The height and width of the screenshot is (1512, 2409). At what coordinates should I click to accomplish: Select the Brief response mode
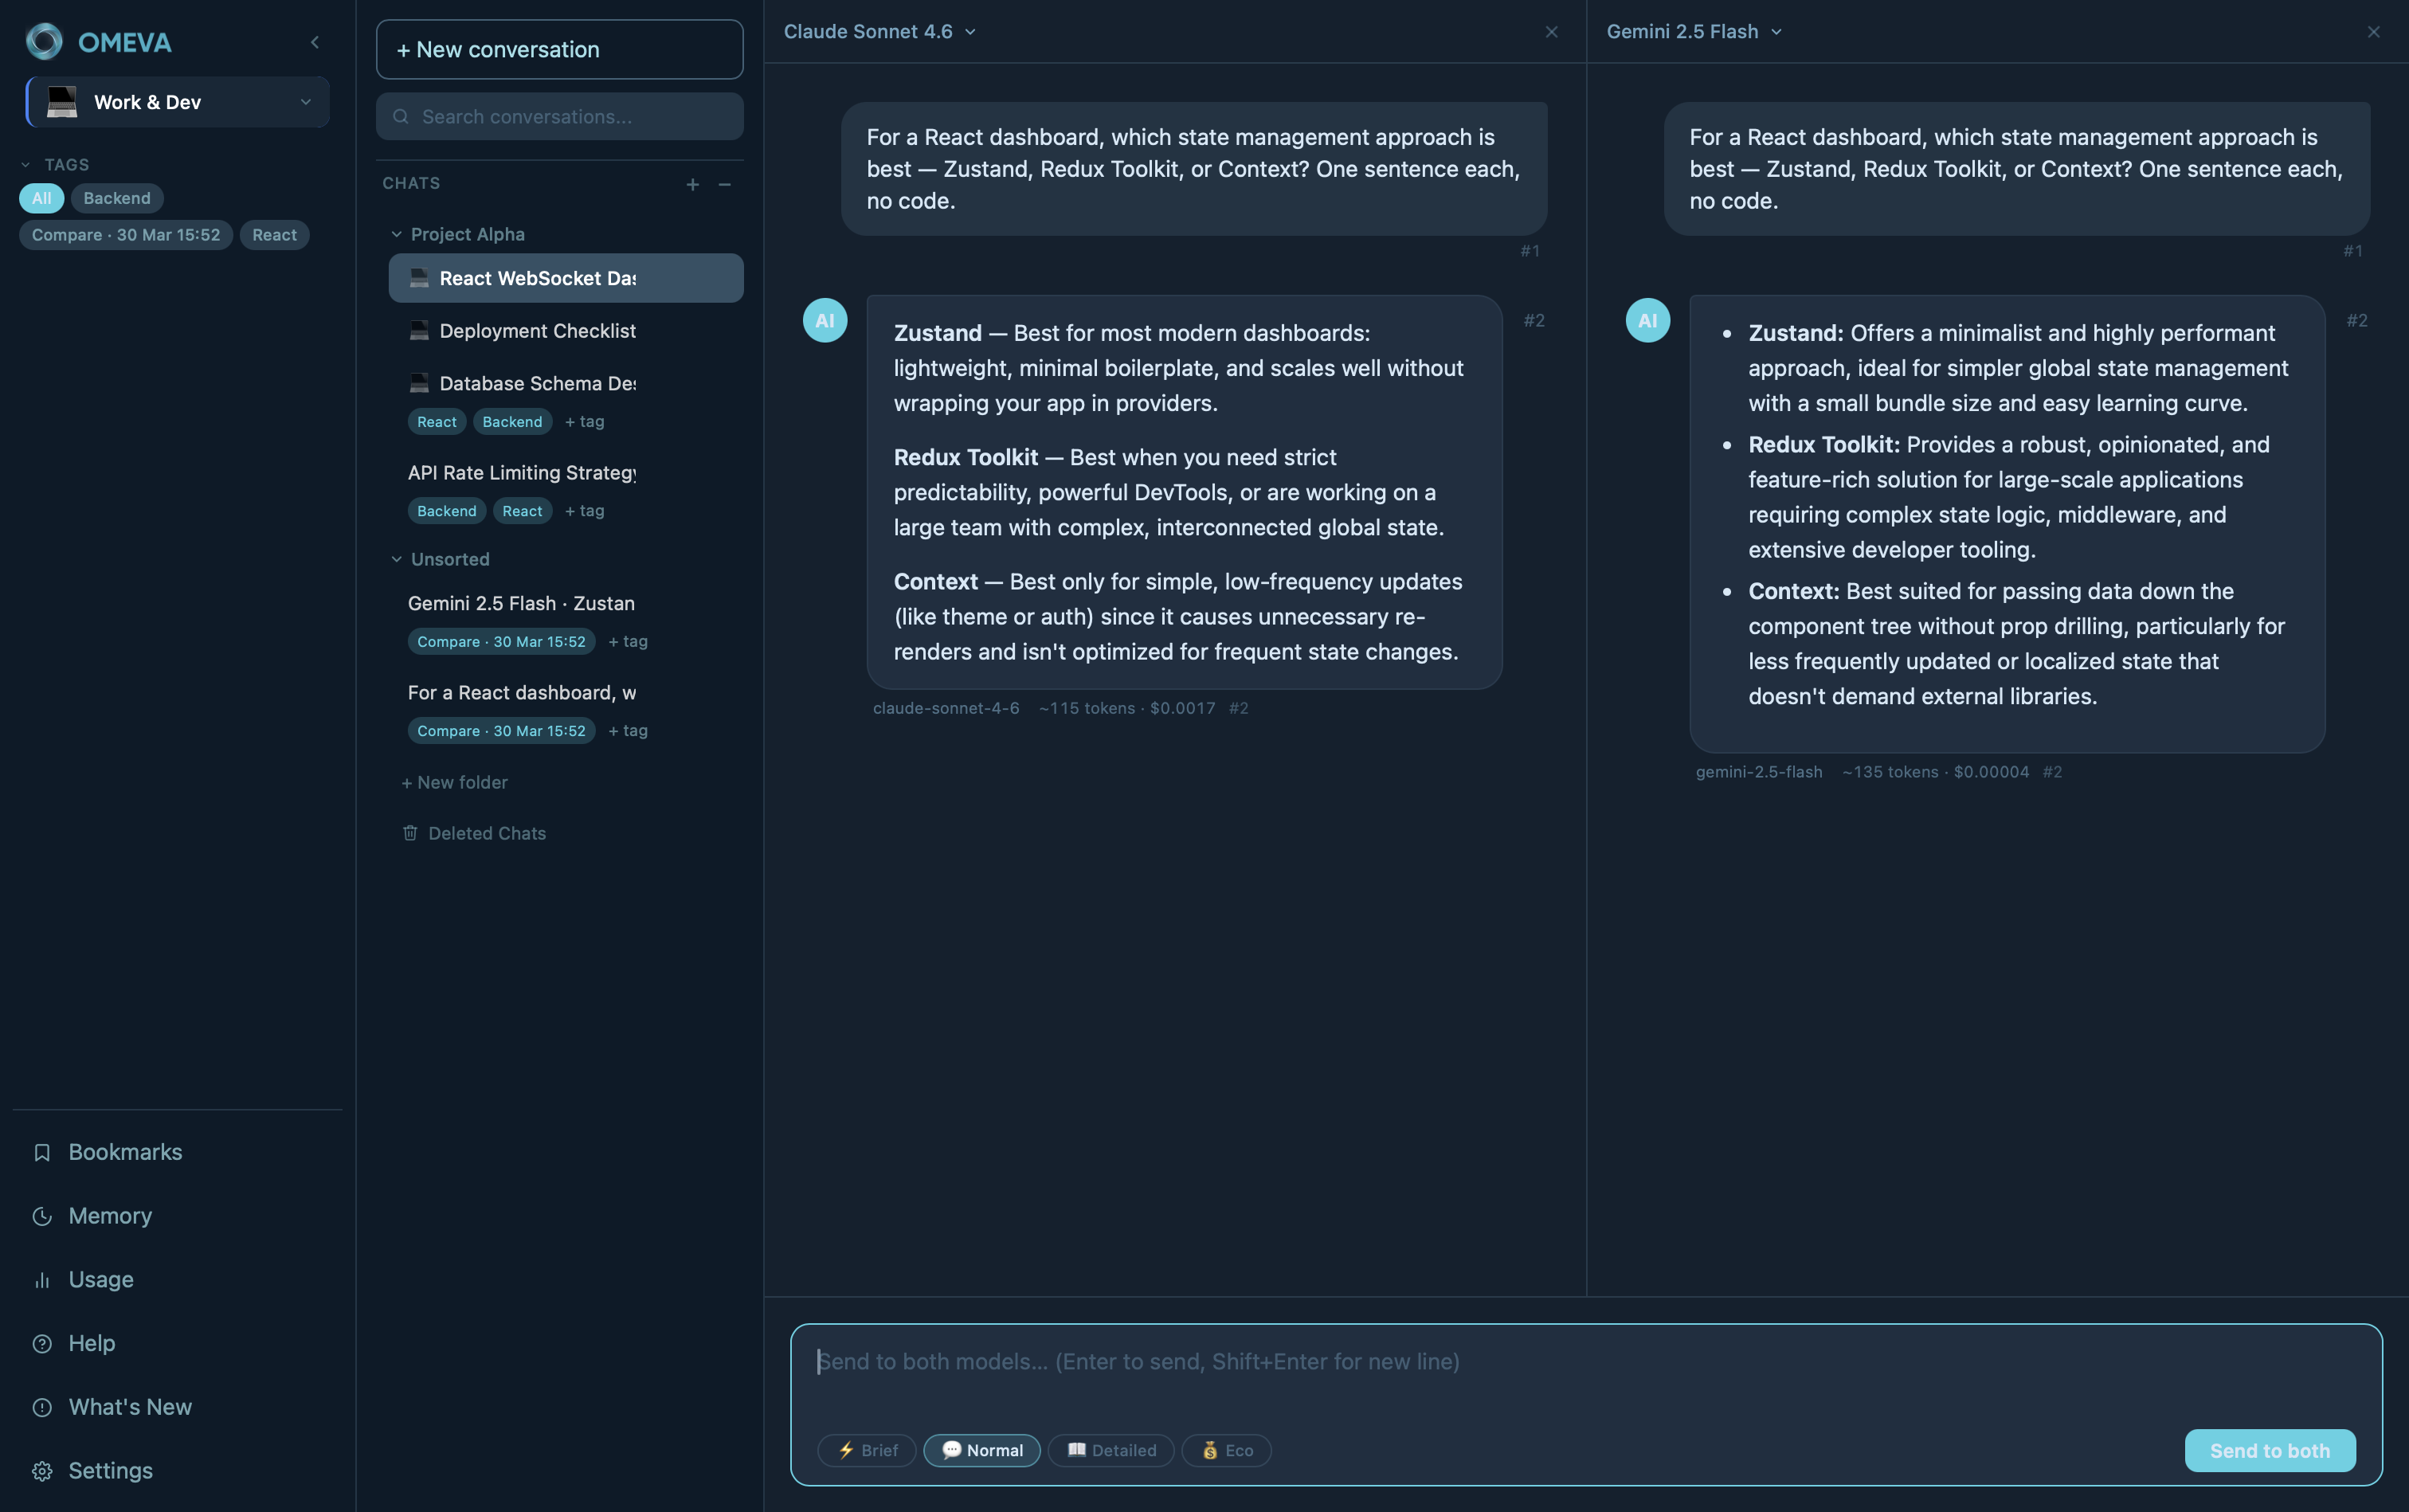click(866, 1450)
